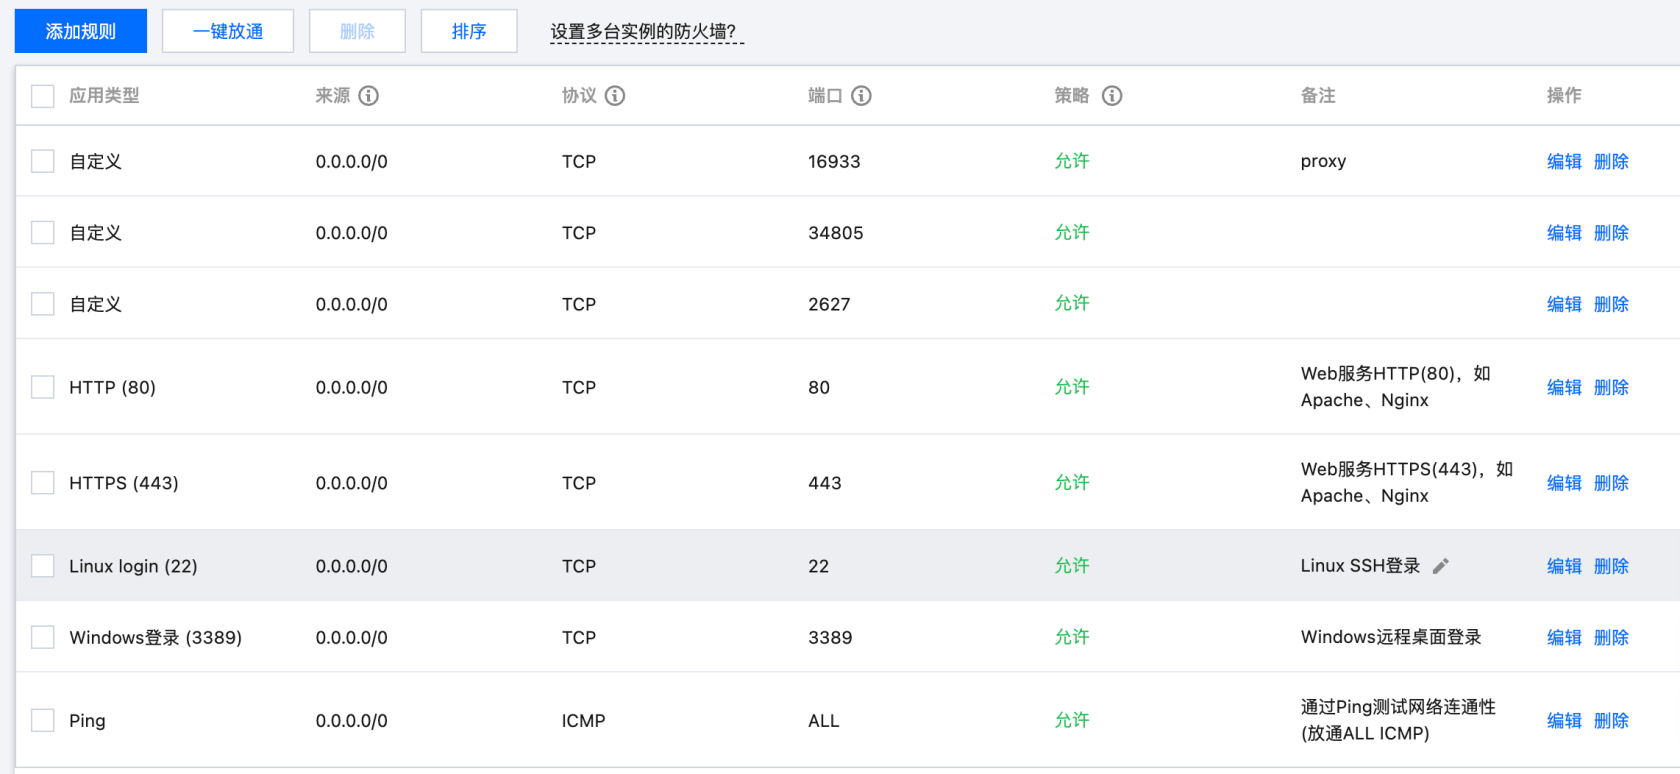Click the port value 34805
Screen dimensions: 1680x774
(x=836, y=233)
